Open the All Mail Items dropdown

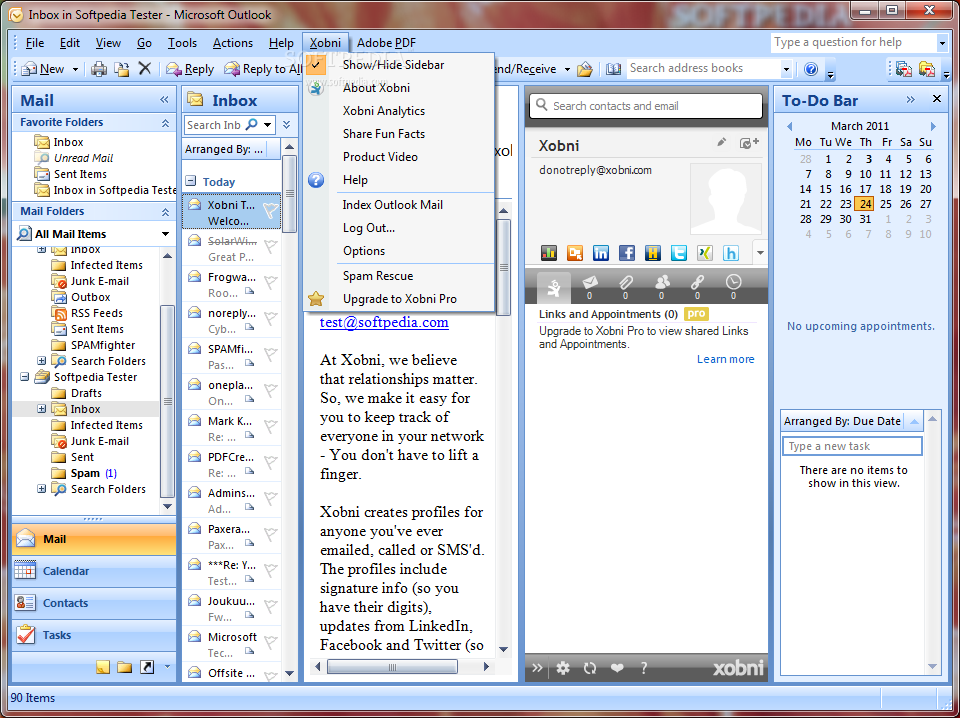pos(165,234)
